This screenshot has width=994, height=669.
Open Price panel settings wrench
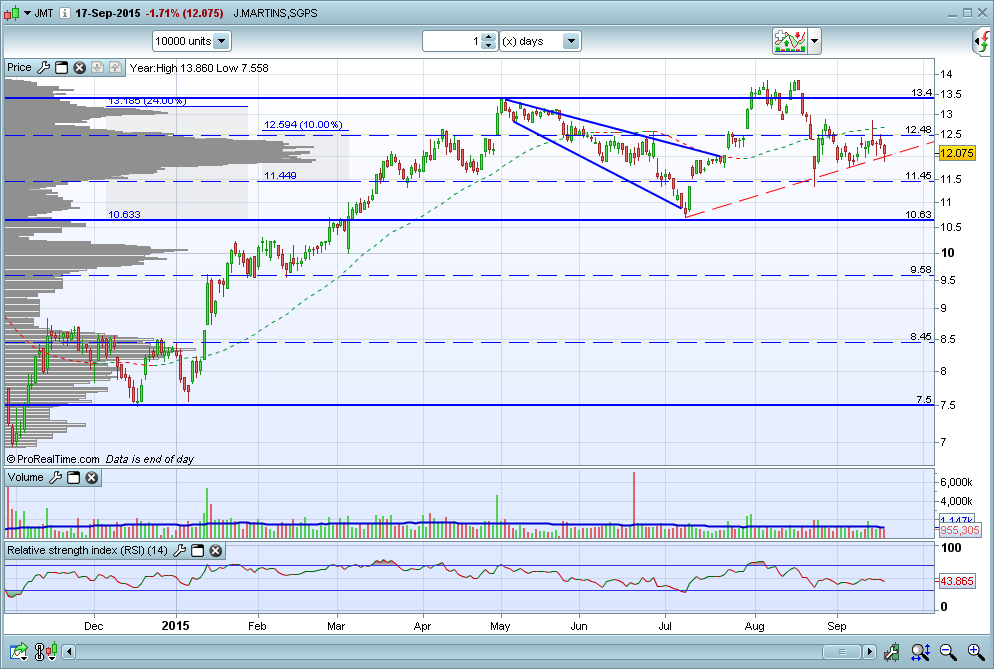click(x=43, y=67)
